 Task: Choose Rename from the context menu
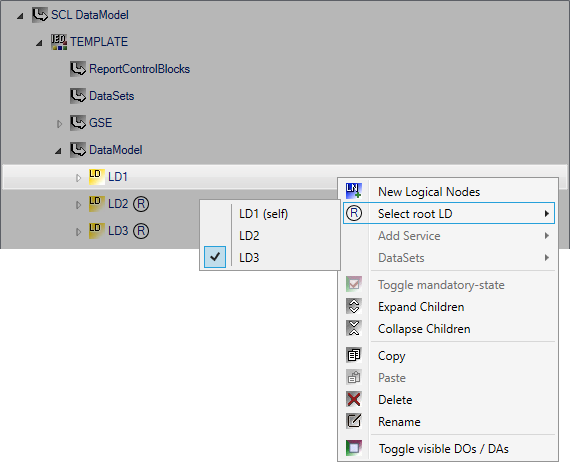pos(449,422)
